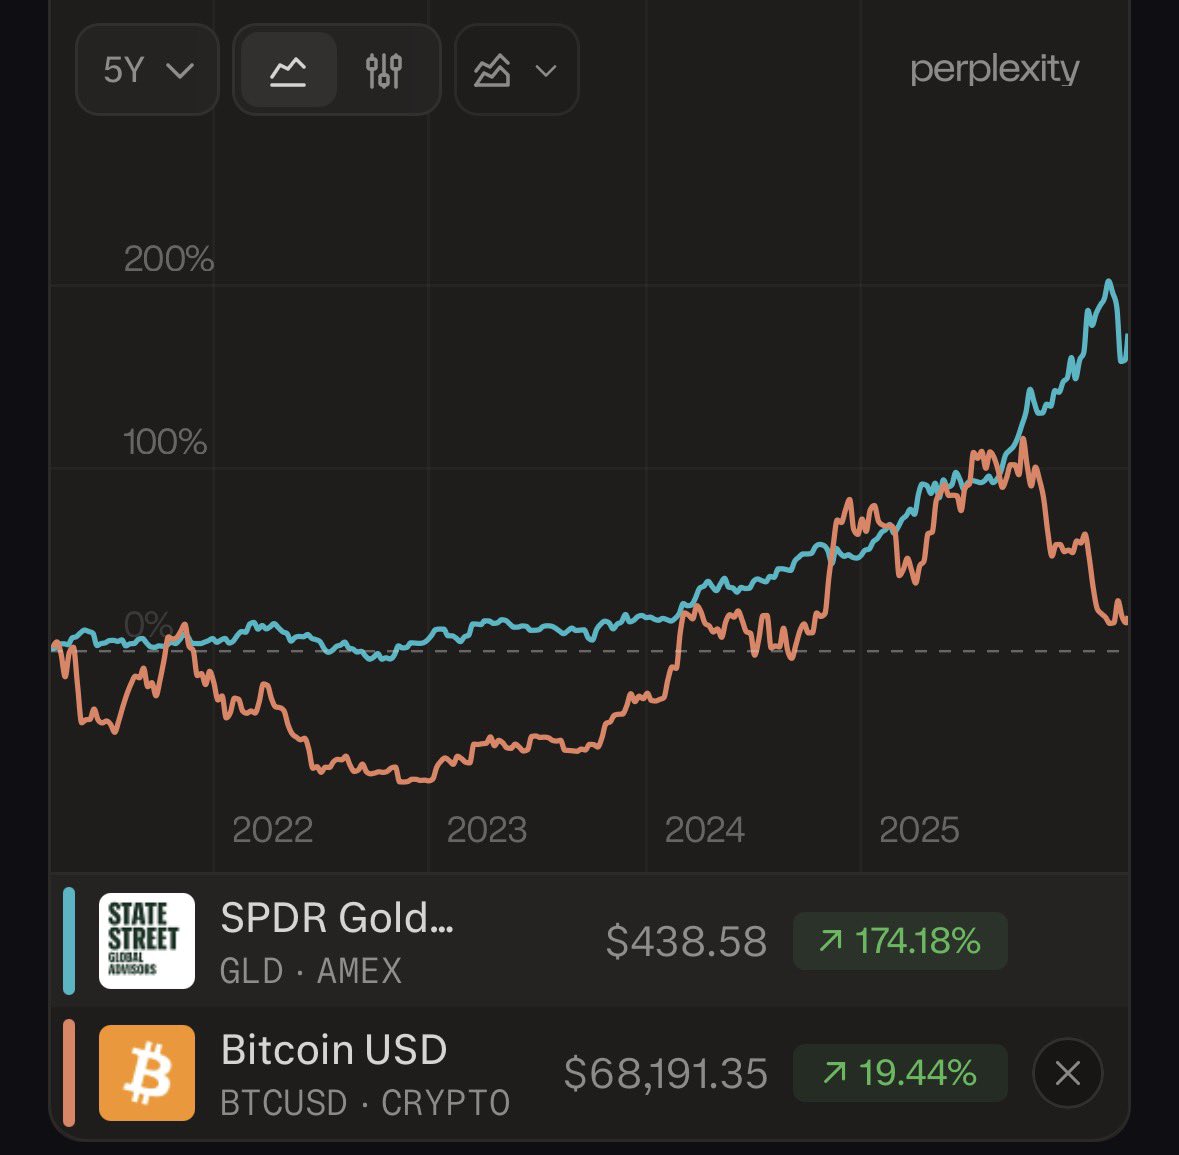Click the orange Bitcoin color indicator bar
1179x1155 pixels.
tap(69, 1072)
